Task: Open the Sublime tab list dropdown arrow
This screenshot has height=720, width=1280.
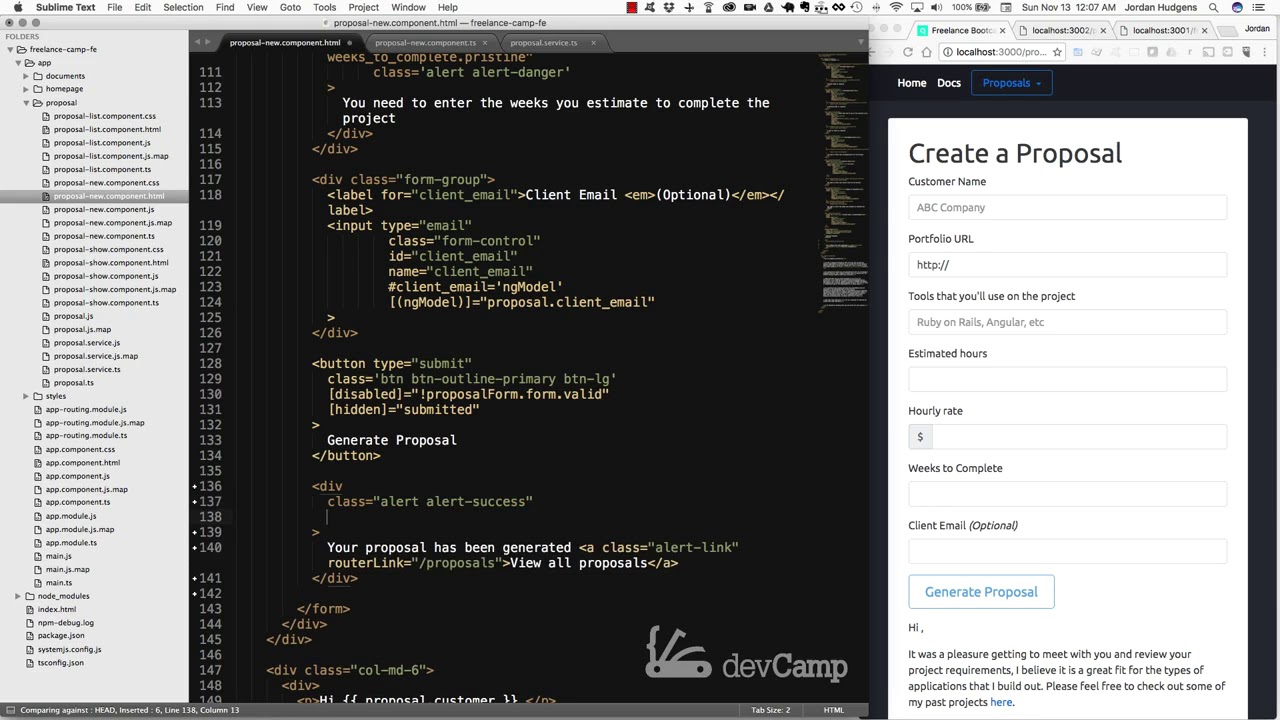Action: (861, 42)
